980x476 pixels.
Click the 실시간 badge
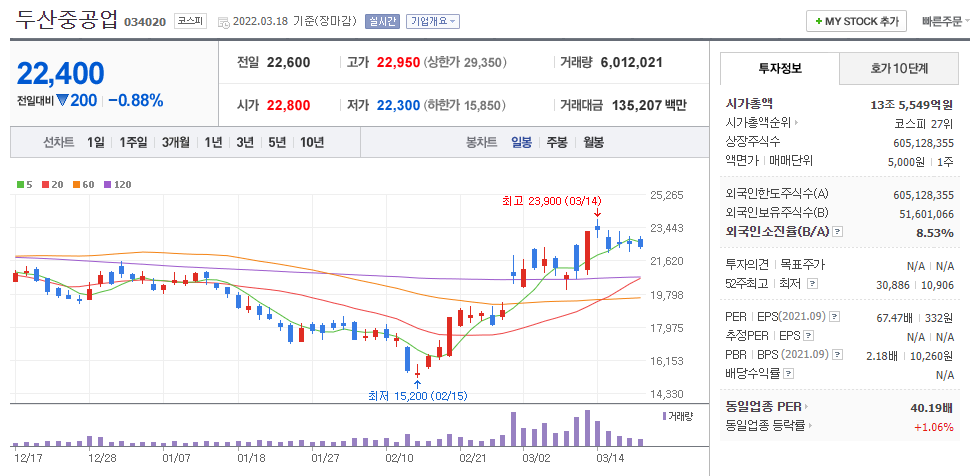pos(382,21)
